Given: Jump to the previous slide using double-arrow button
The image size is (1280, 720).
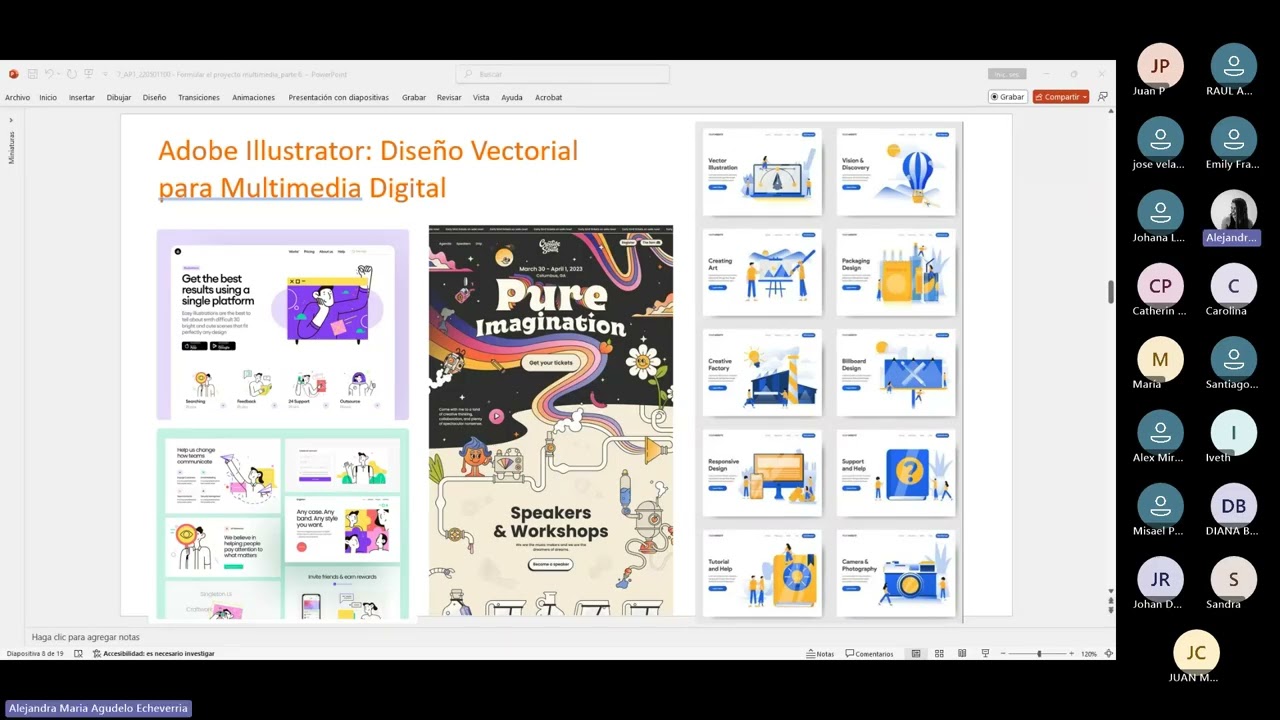Looking at the screenshot, I should (x=1110, y=600).
